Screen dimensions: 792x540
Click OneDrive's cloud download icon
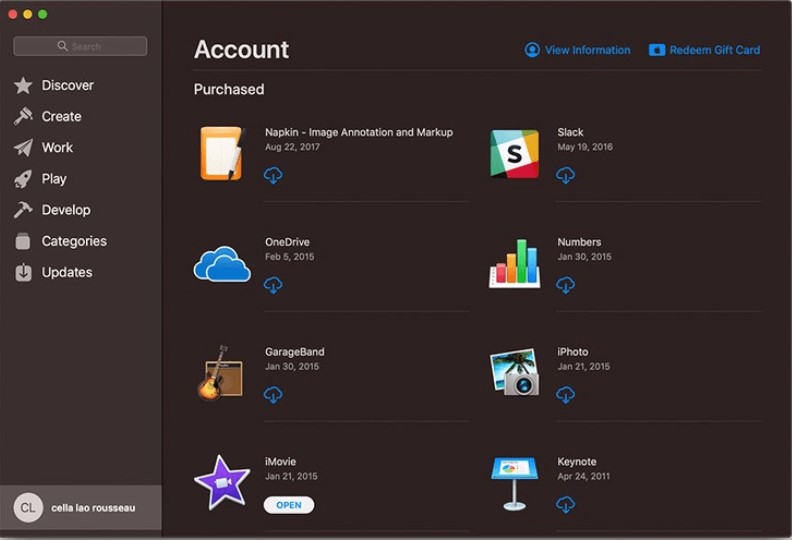273,285
